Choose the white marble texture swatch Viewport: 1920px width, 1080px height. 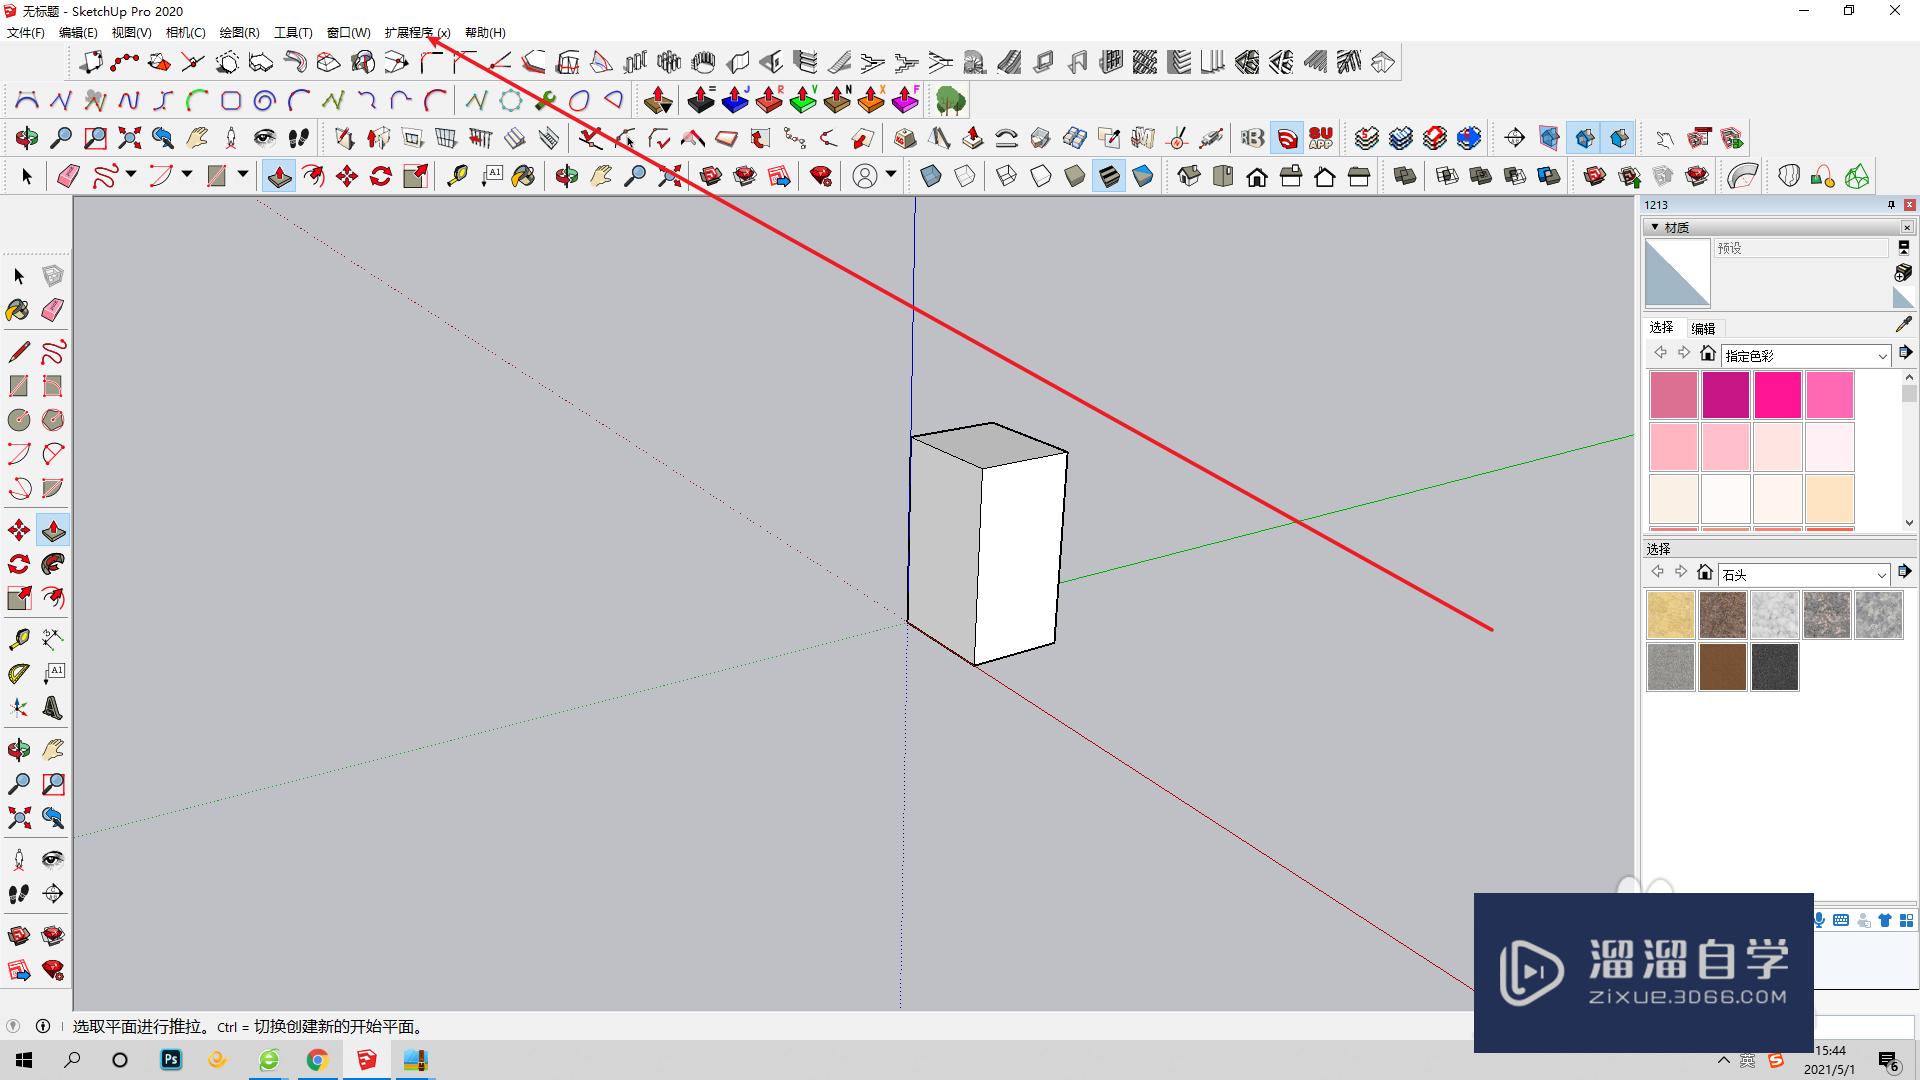click(x=1774, y=614)
